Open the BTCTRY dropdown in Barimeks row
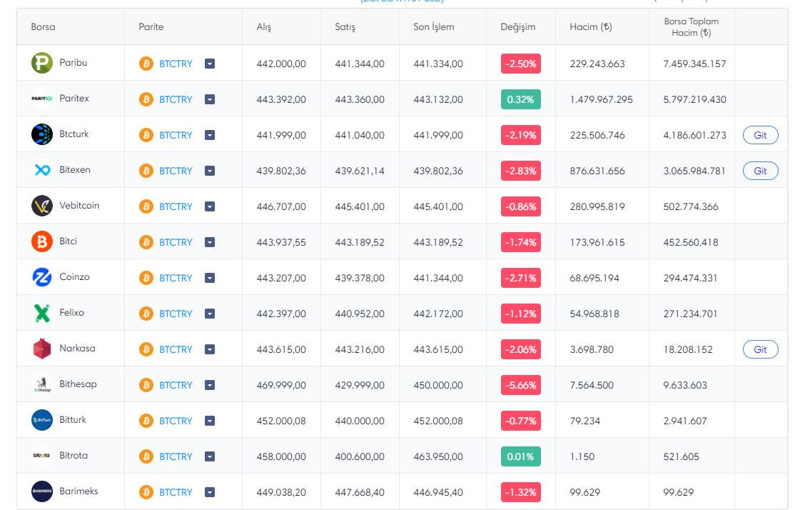Viewport: 800px width, 510px height. [210, 492]
